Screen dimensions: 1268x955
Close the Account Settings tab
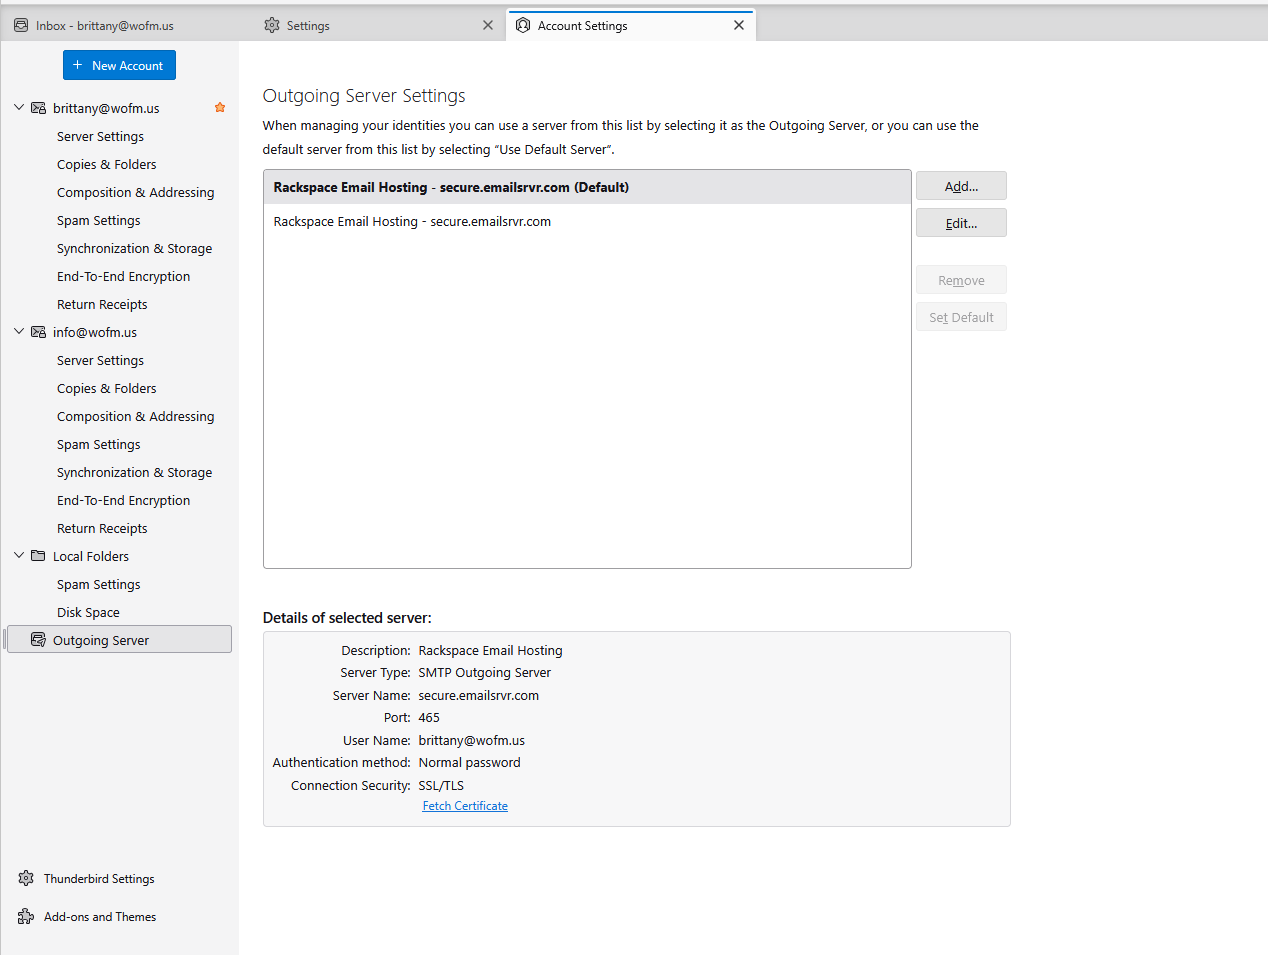tap(739, 25)
